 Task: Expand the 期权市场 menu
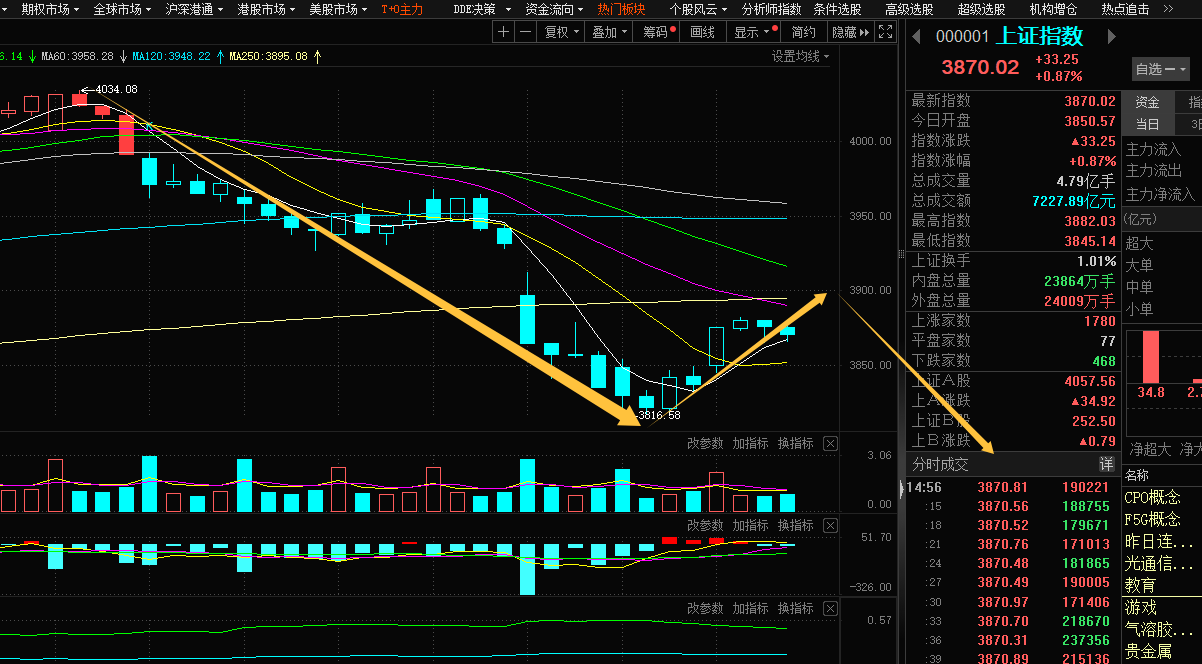pyautogui.click(x=50, y=9)
